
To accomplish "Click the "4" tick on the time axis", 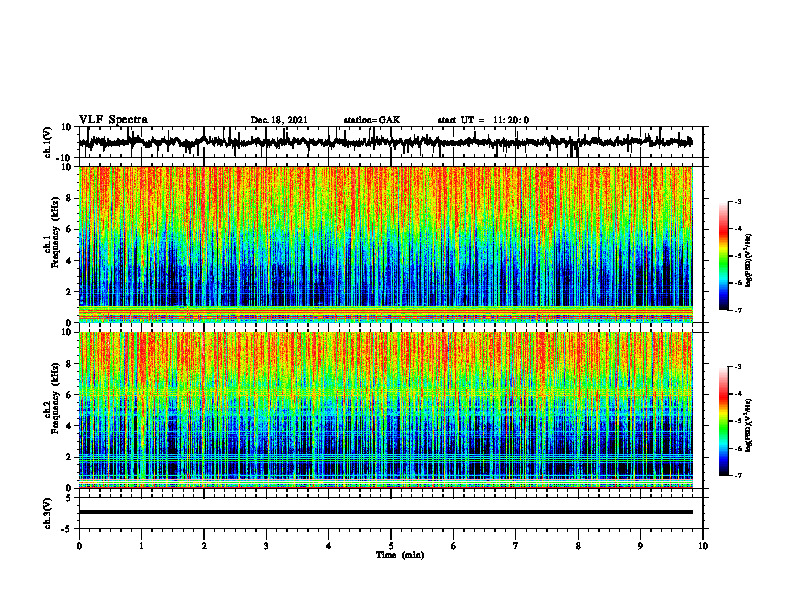I will [329, 546].
